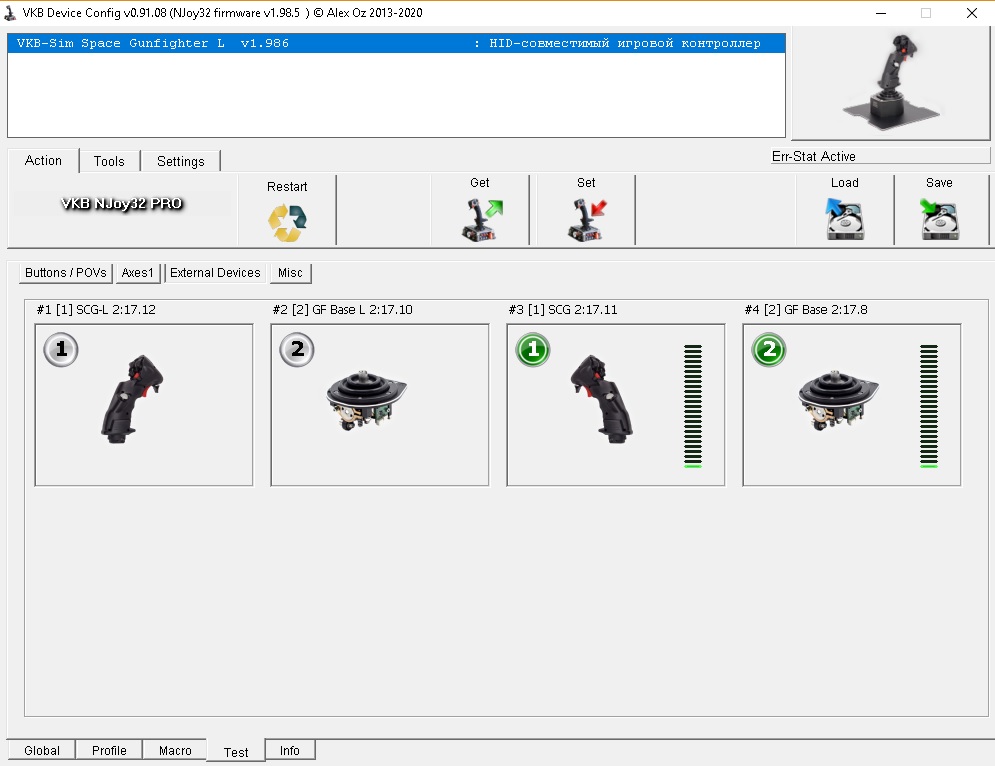This screenshot has height=766, width=995.
Task: Click the Restart recycle arrows icon
Action: click(x=287, y=222)
